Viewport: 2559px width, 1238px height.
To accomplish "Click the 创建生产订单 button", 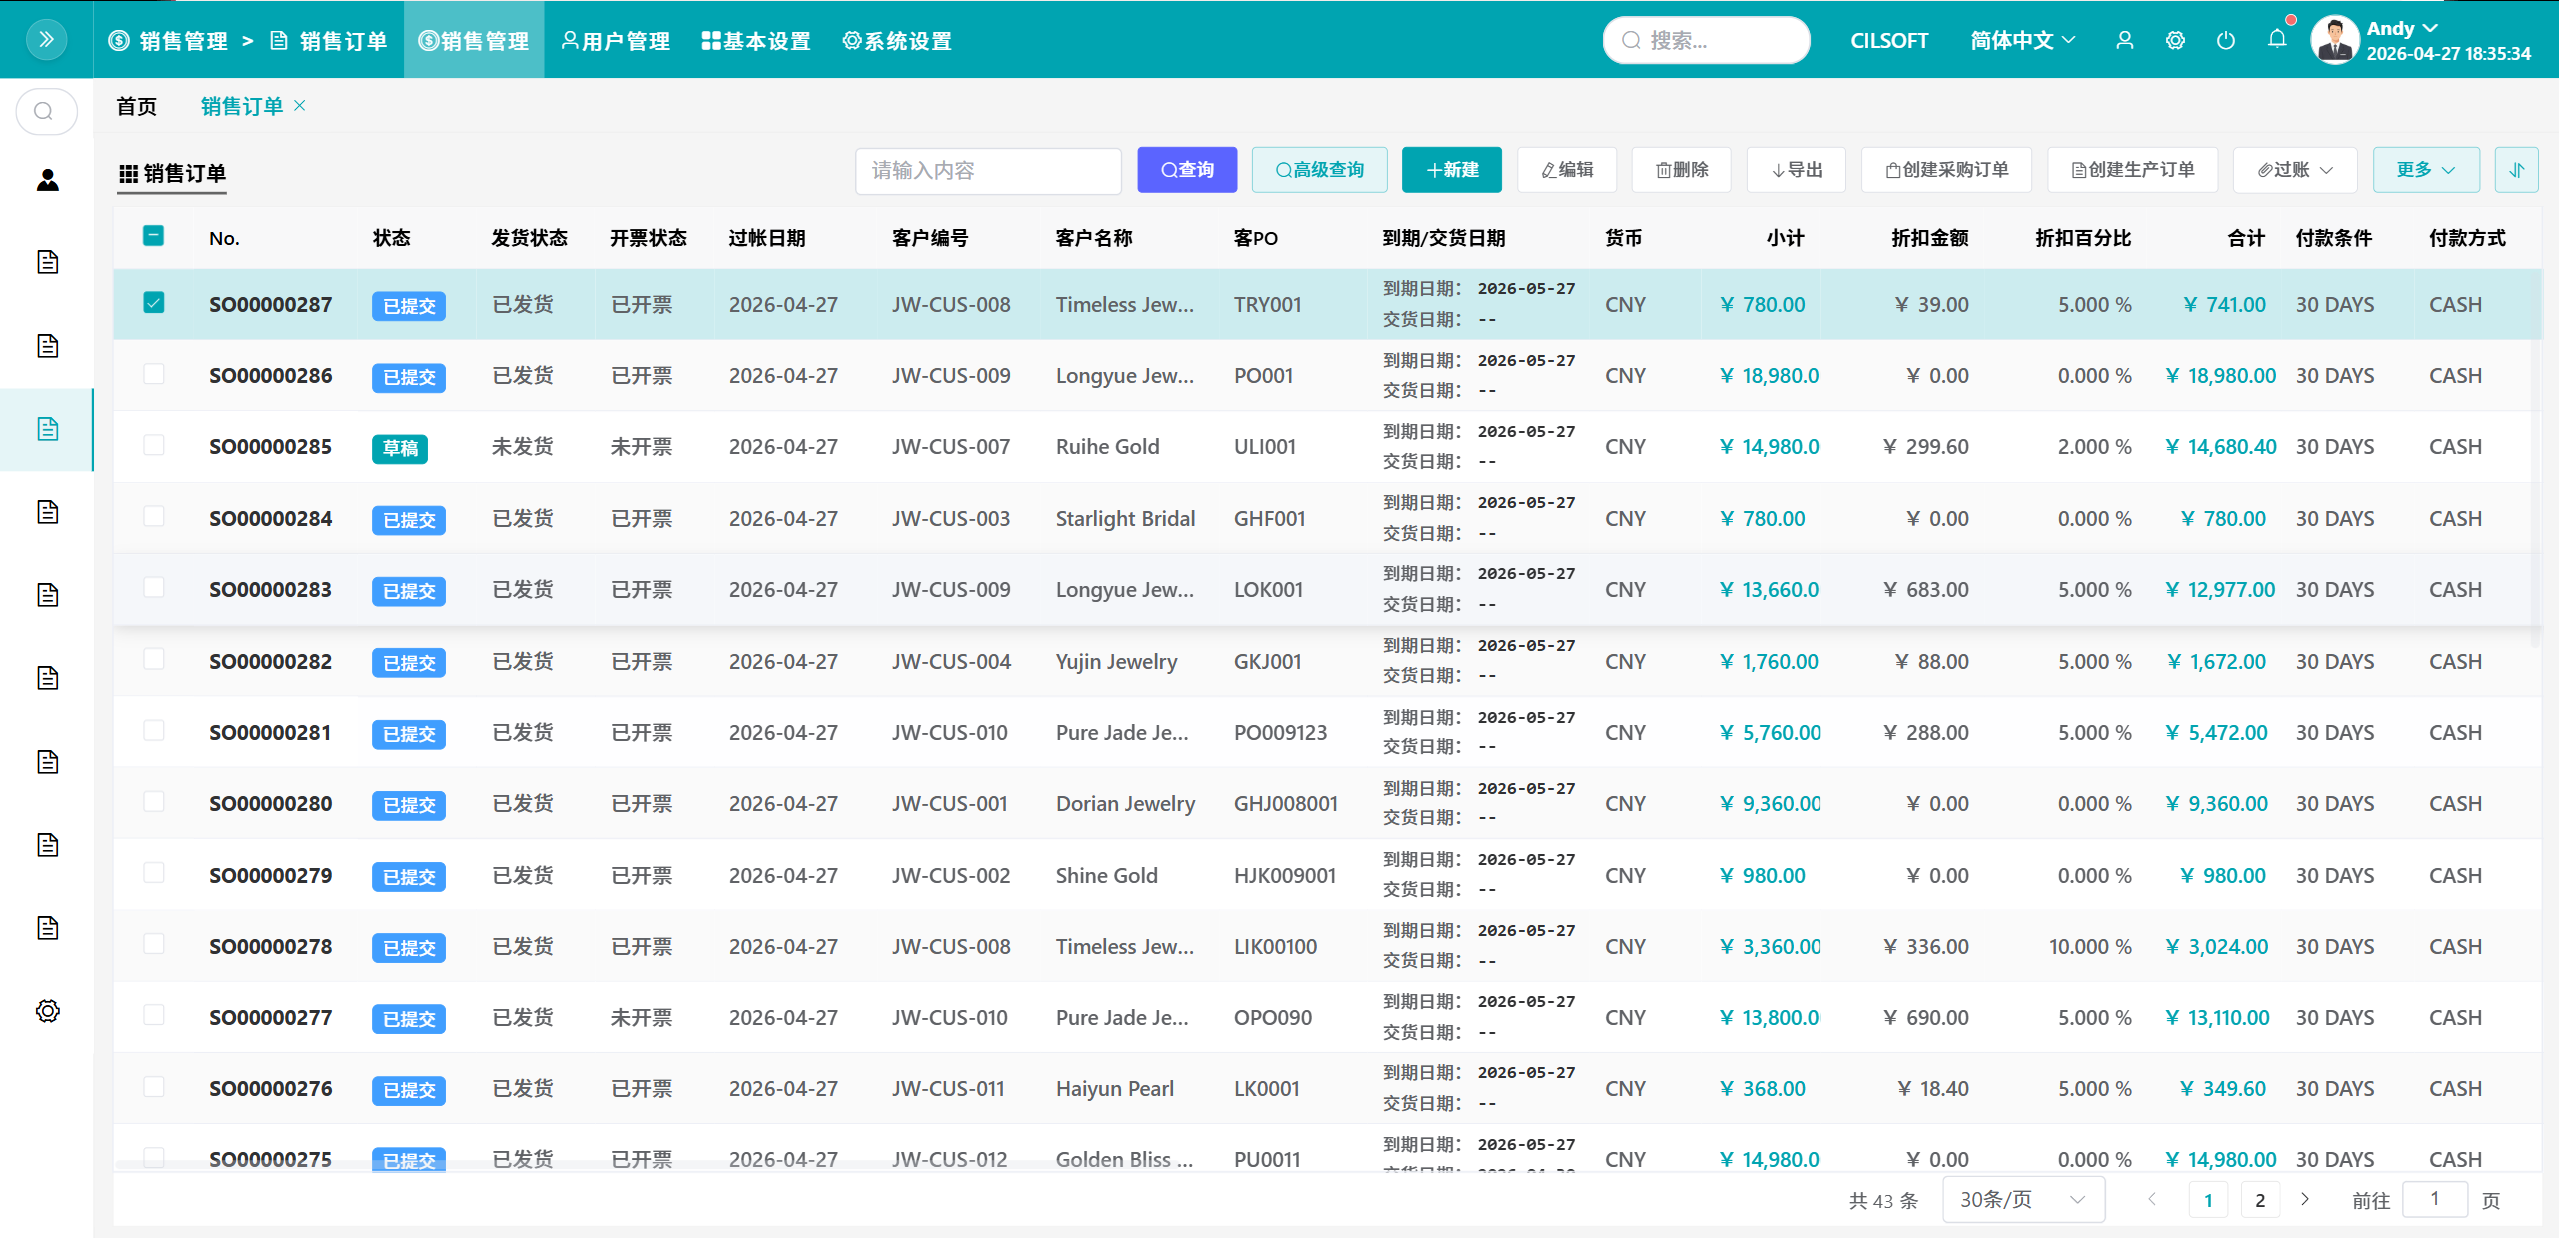I will (x=2133, y=170).
